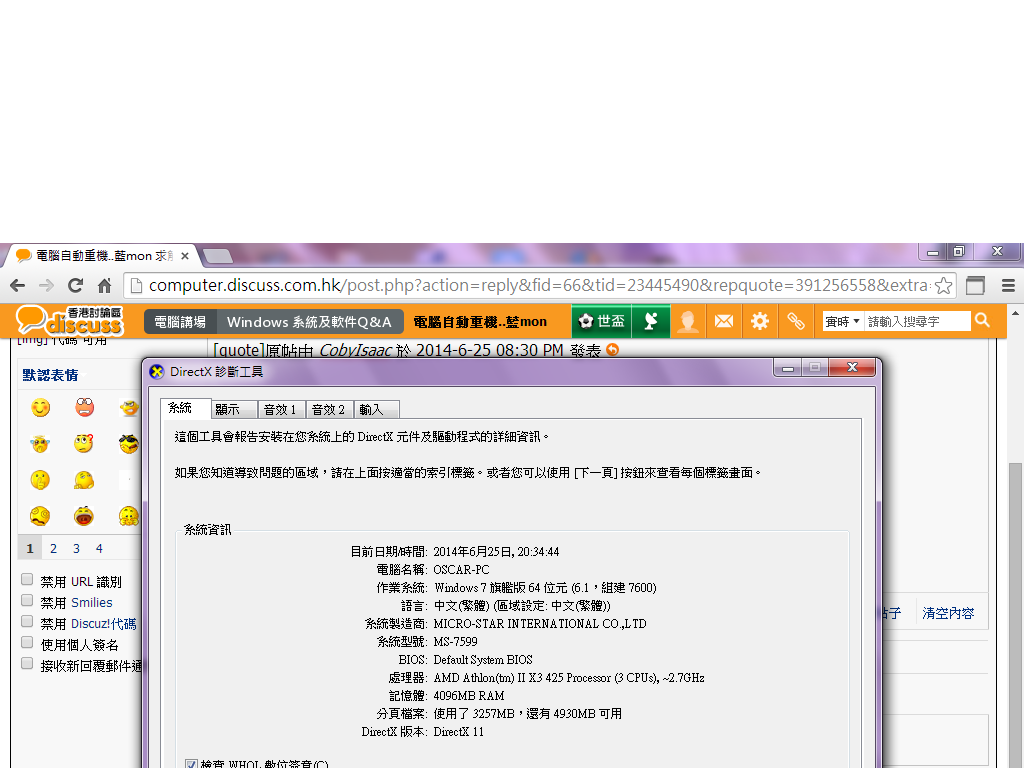
Task: Open the Smilies help link
Action: click(91, 602)
